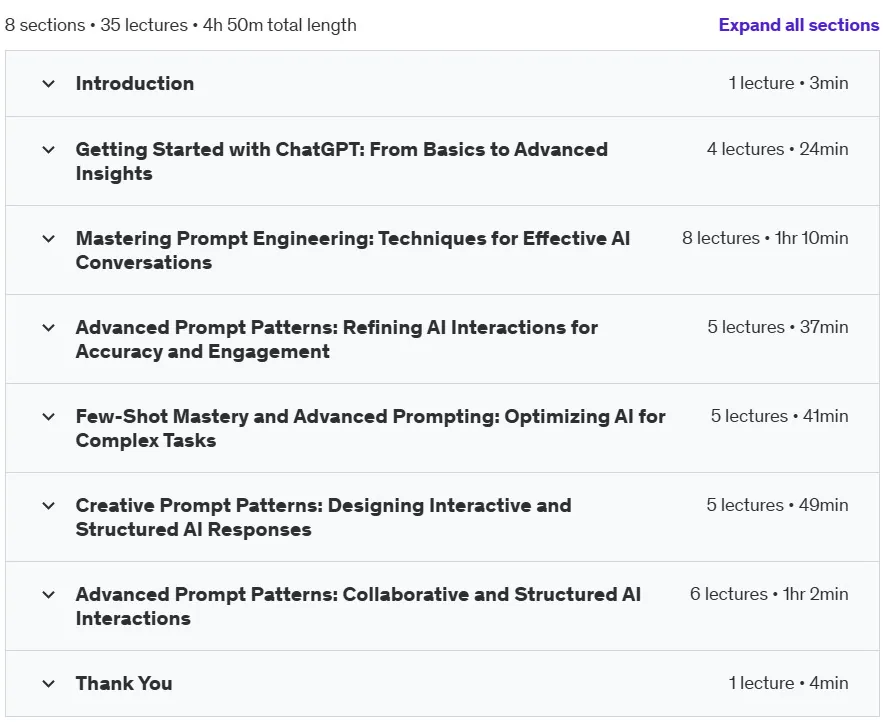Click chevron beside Refining AI Interactions section
The height and width of the screenshot is (722, 883).
[49, 328]
